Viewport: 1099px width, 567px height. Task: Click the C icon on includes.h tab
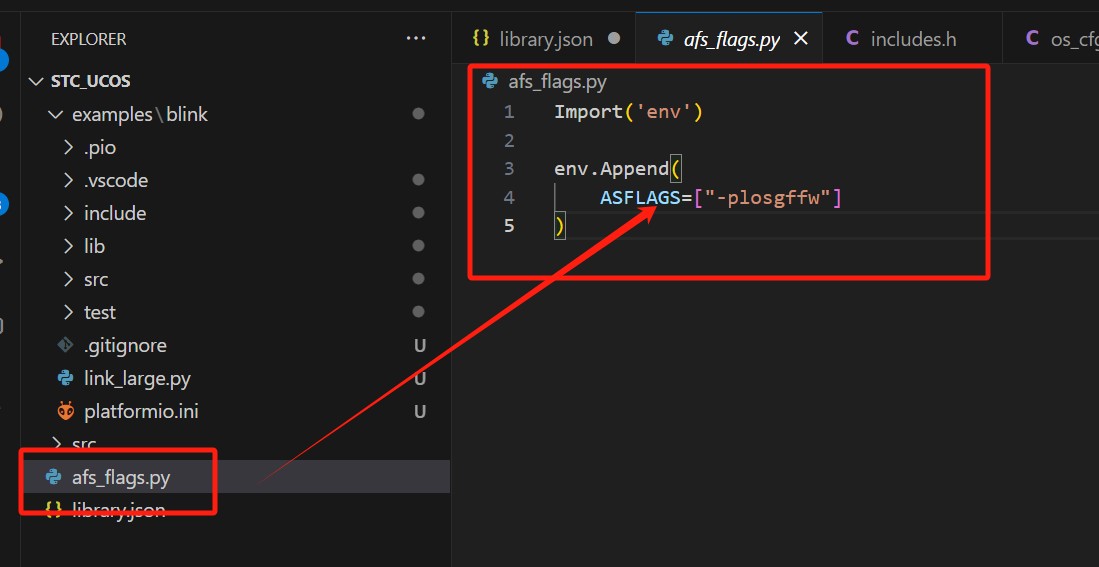click(852, 39)
